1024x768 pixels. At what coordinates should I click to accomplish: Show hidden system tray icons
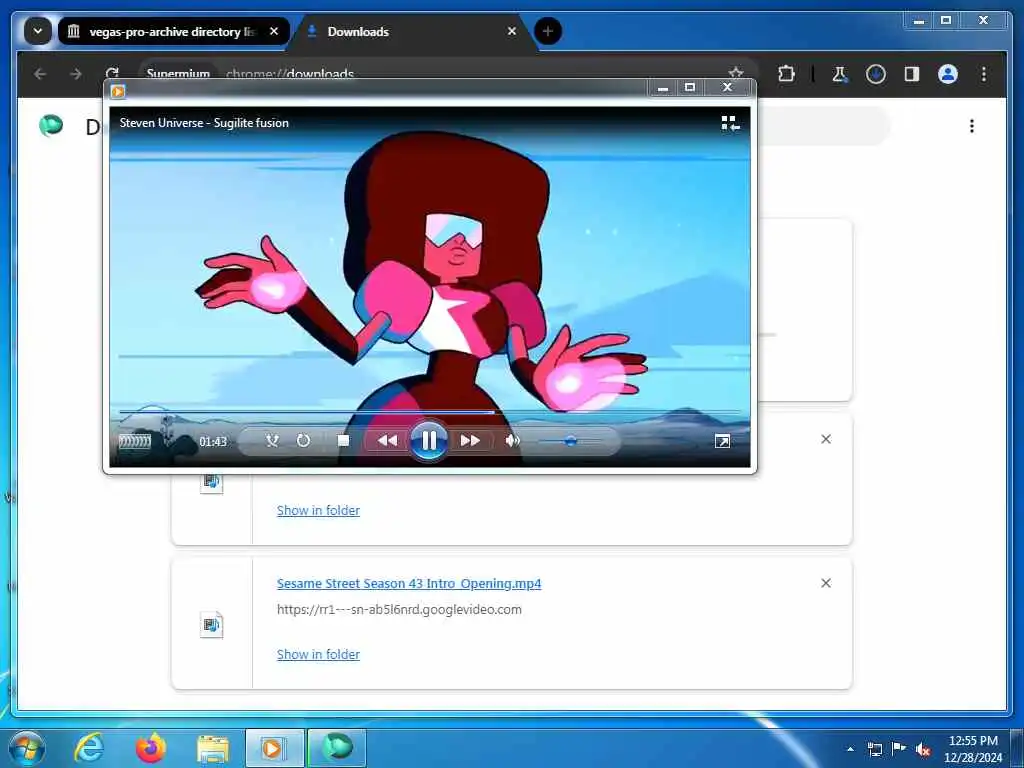pos(850,749)
